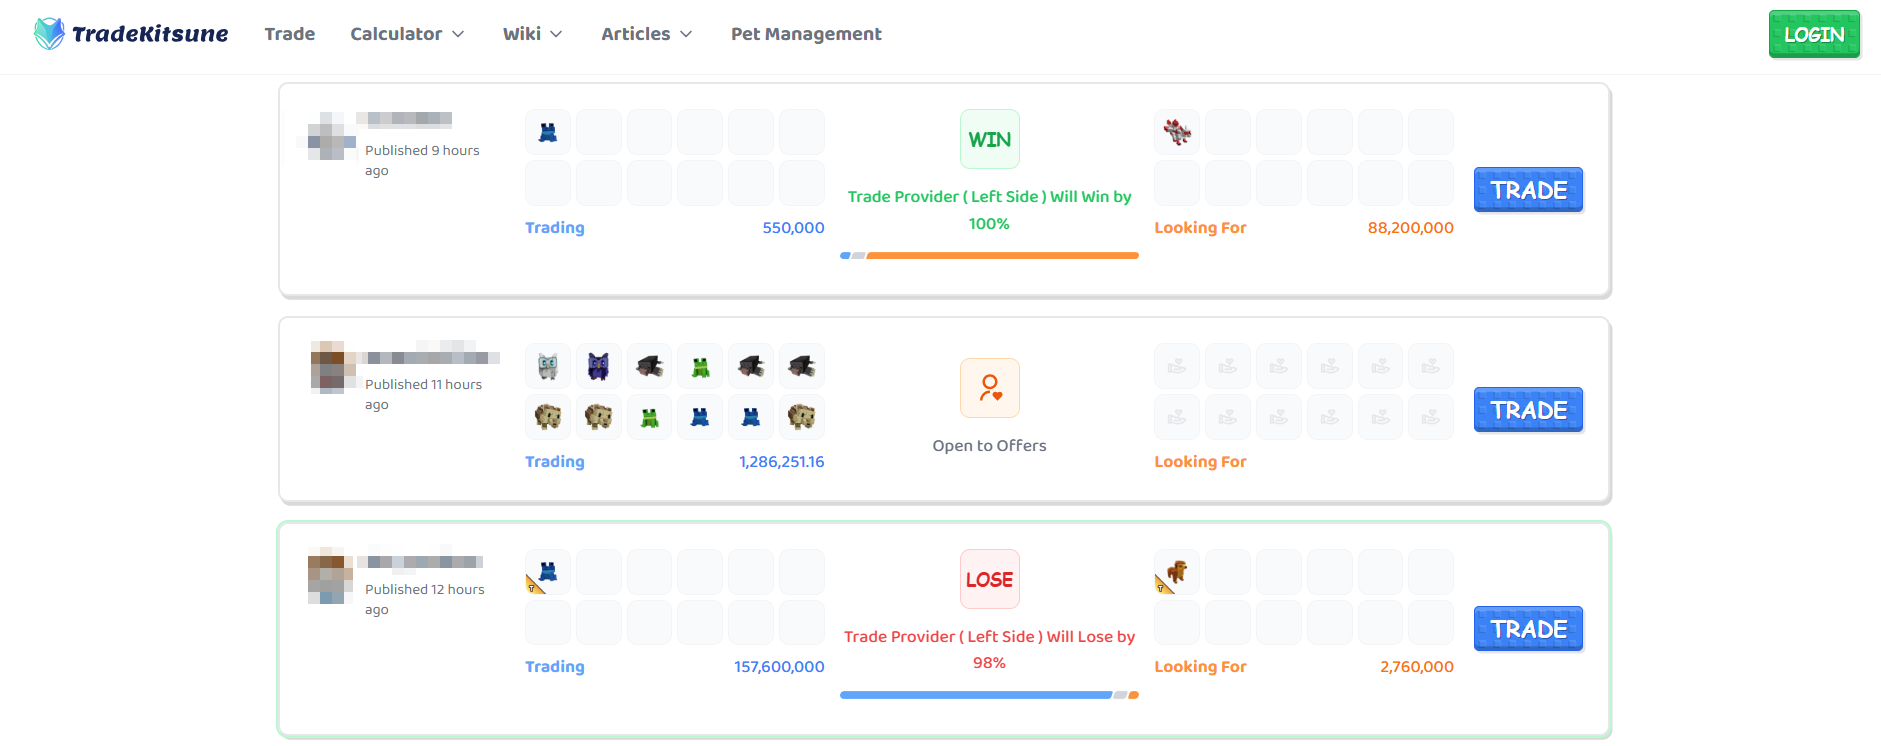Click TRADE button on the Open to Offers listing

point(1528,410)
